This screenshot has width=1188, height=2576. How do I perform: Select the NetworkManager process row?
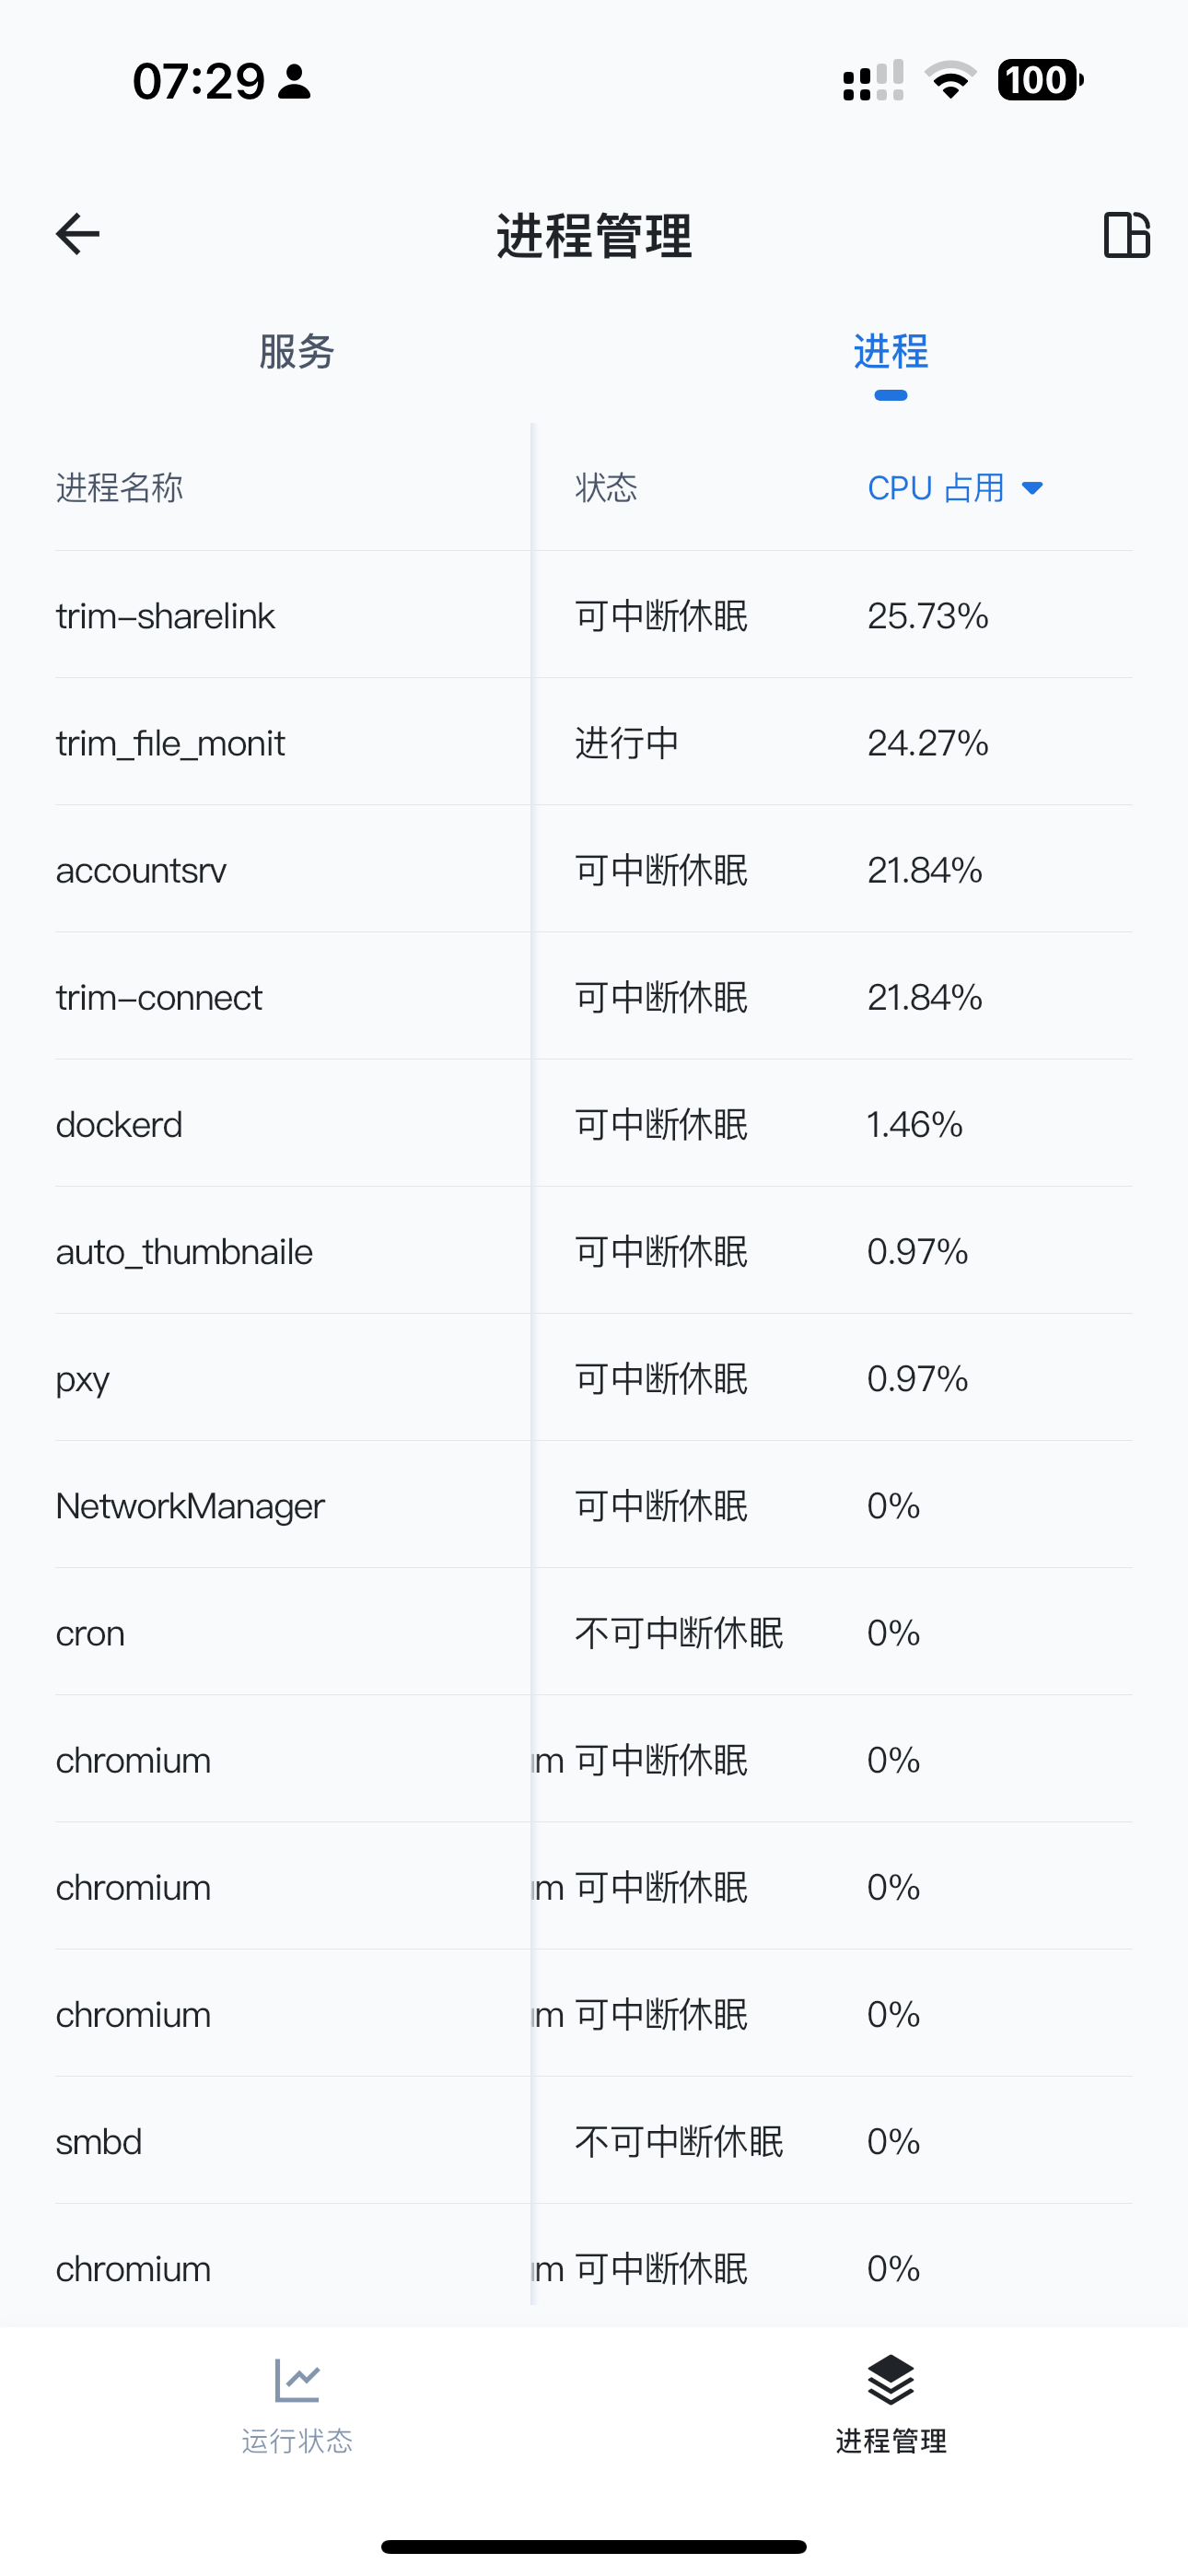[594, 1505]
